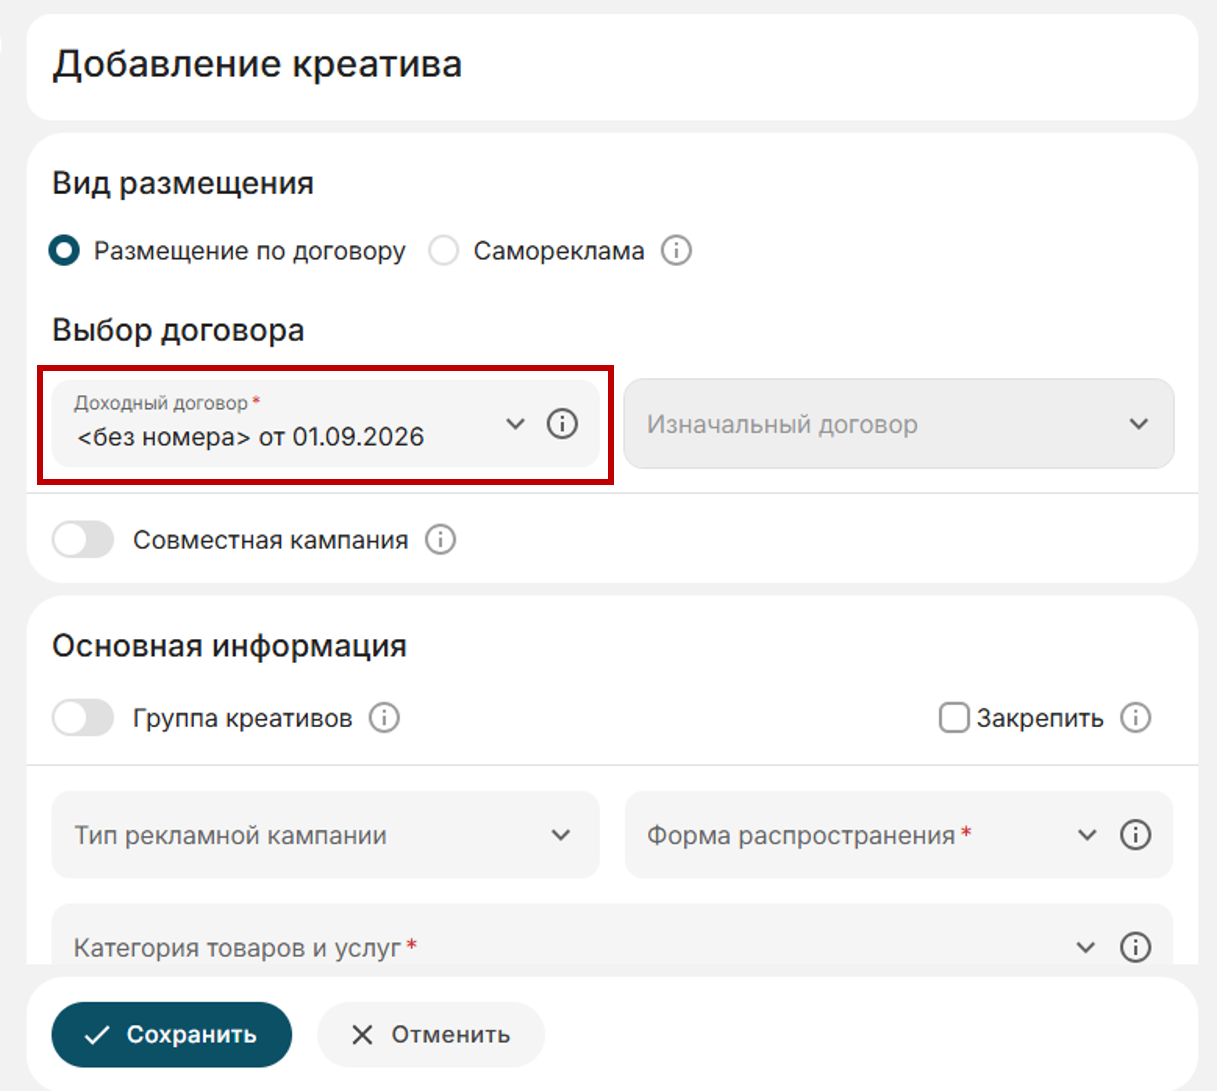Screen dimensions: 1217x1091
Task: Open info icon beside Совместная кампания
Action: point(440,540)
